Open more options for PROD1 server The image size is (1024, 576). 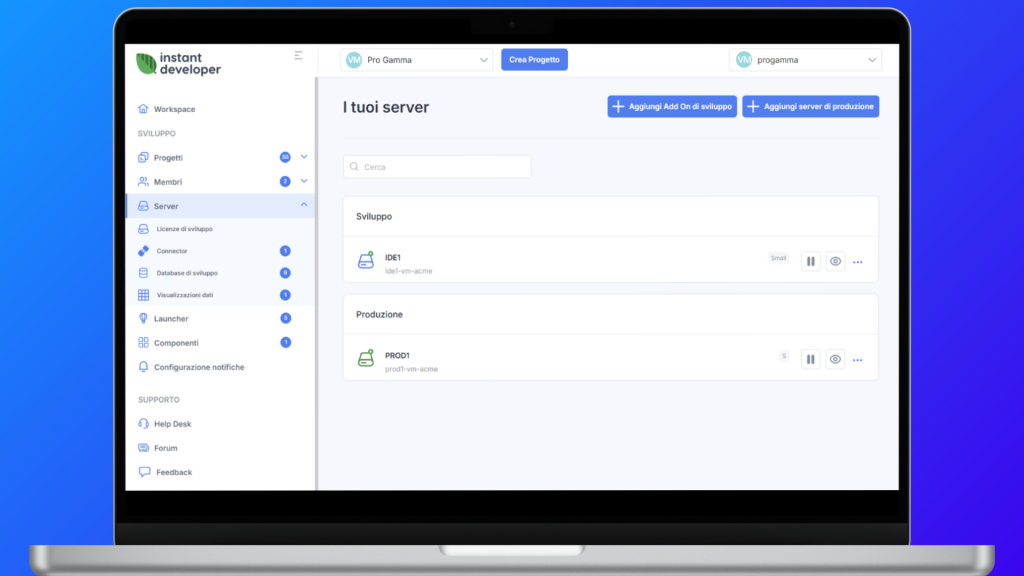[858, 359]
